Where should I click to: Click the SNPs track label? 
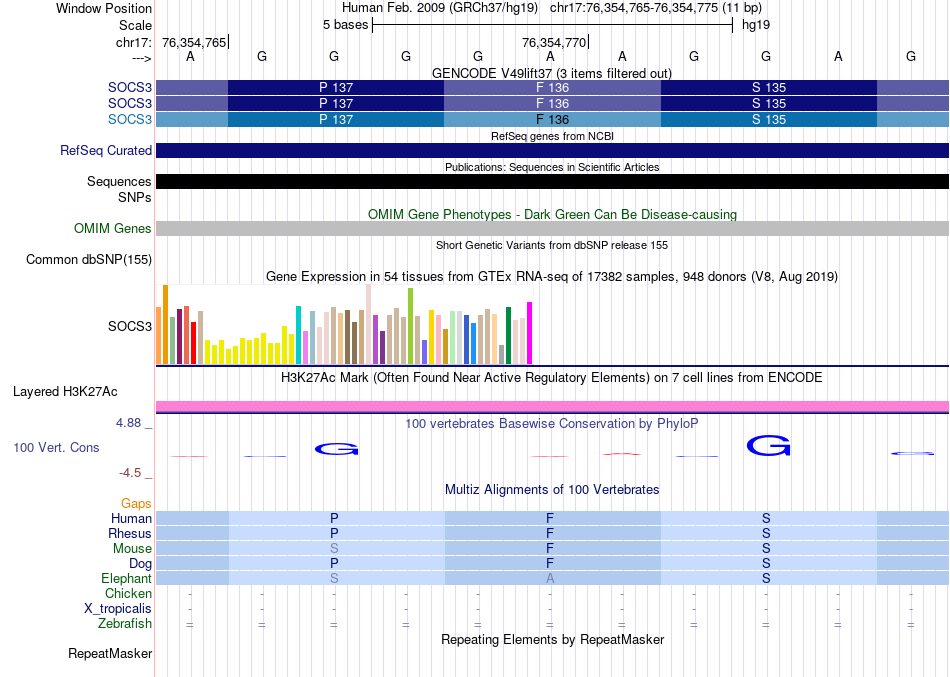click(135, 197)
